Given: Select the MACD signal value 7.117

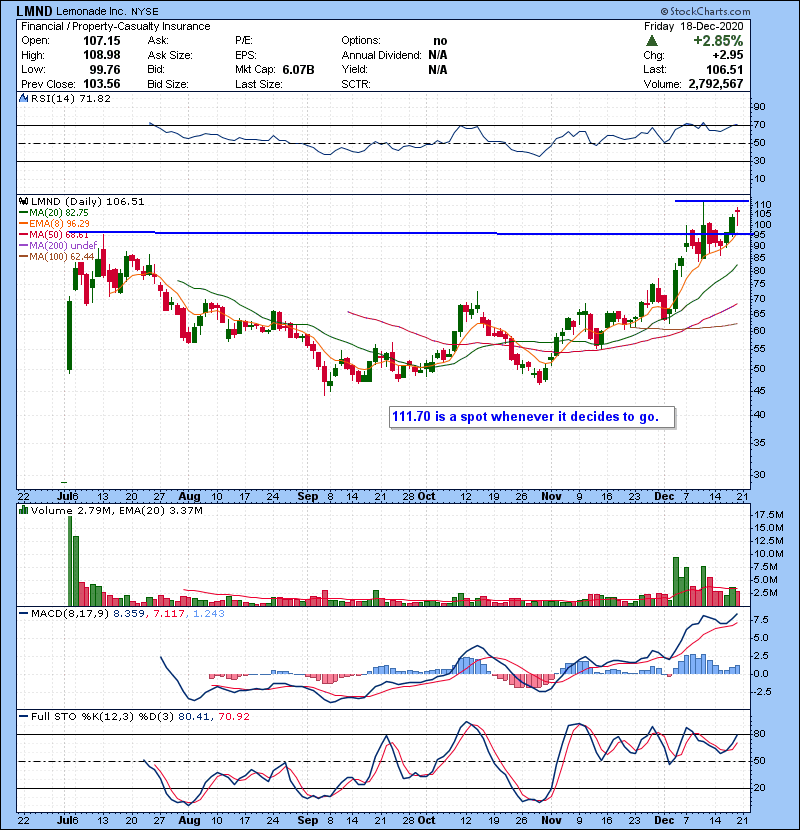Looking at the screenshot, I should [x=168, y=614].
